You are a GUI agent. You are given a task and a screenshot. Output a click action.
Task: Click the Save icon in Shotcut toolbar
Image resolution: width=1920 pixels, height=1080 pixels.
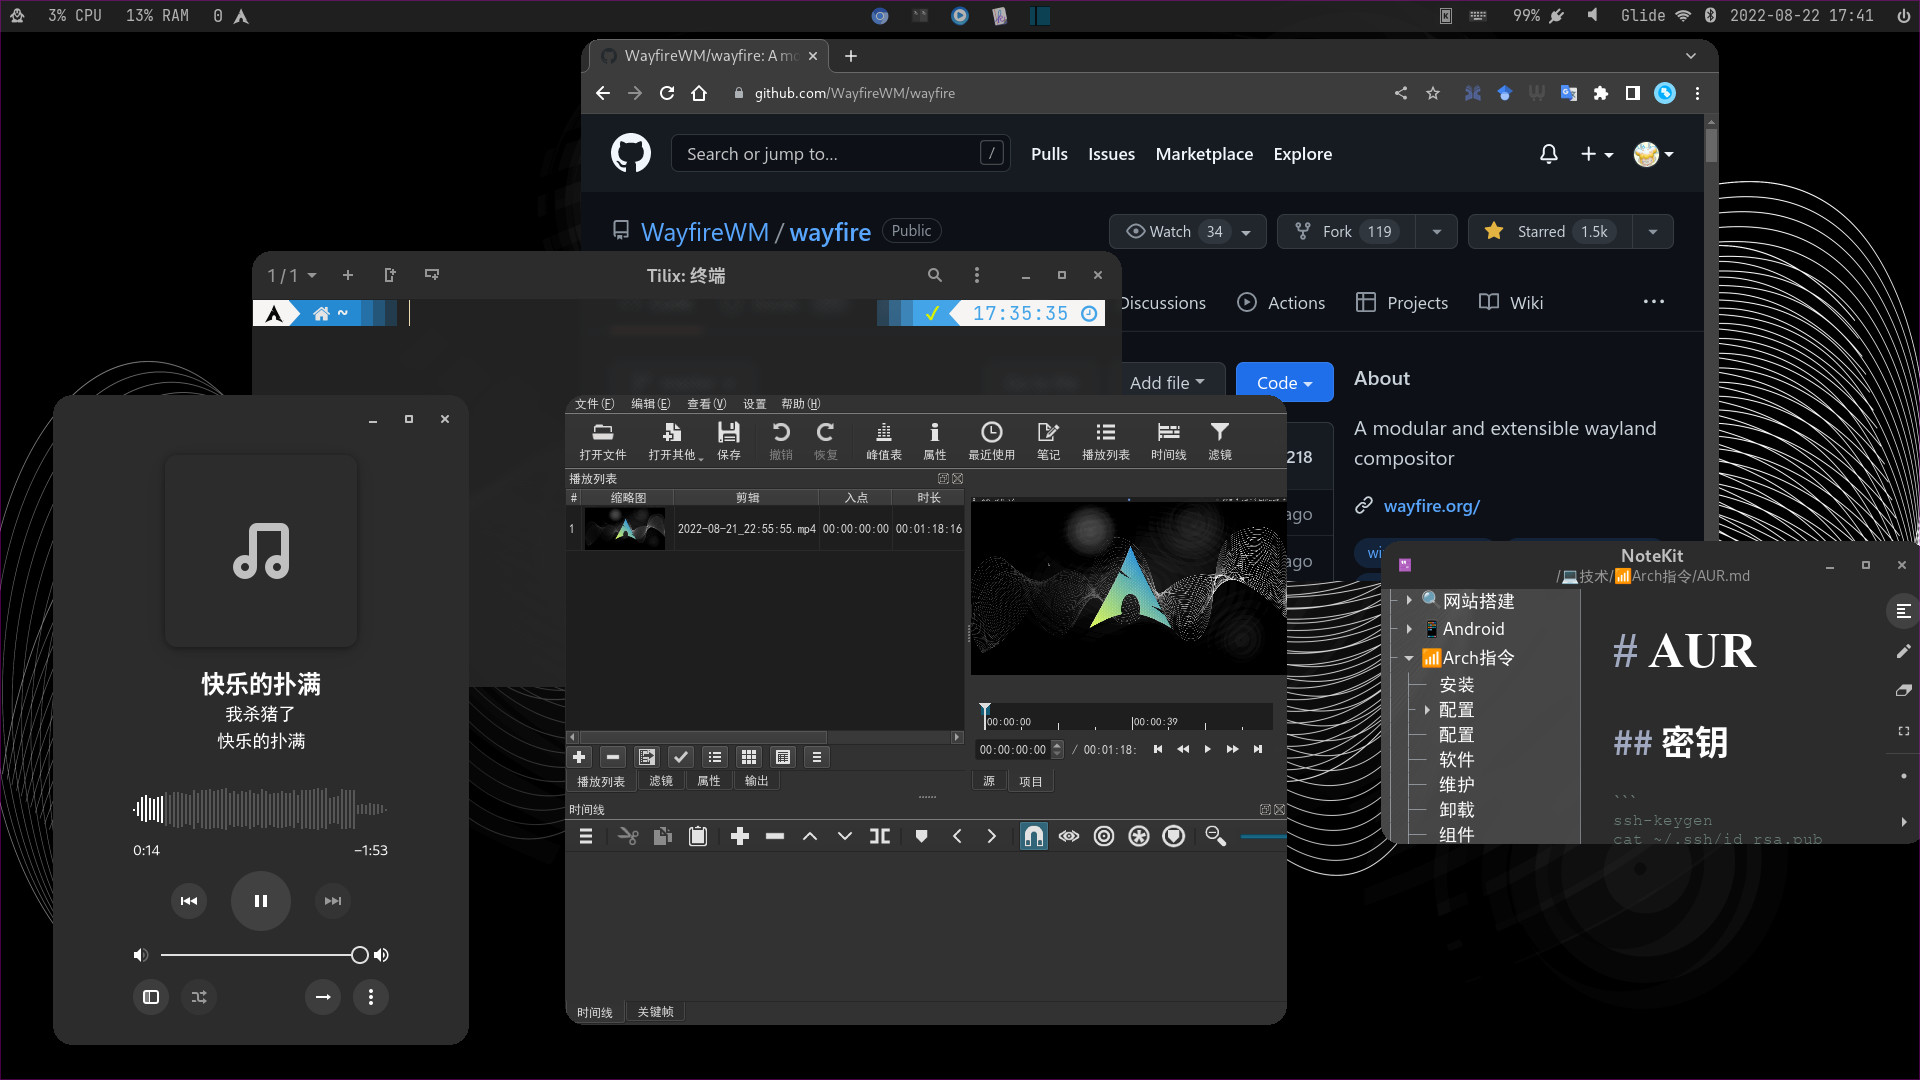728,432
